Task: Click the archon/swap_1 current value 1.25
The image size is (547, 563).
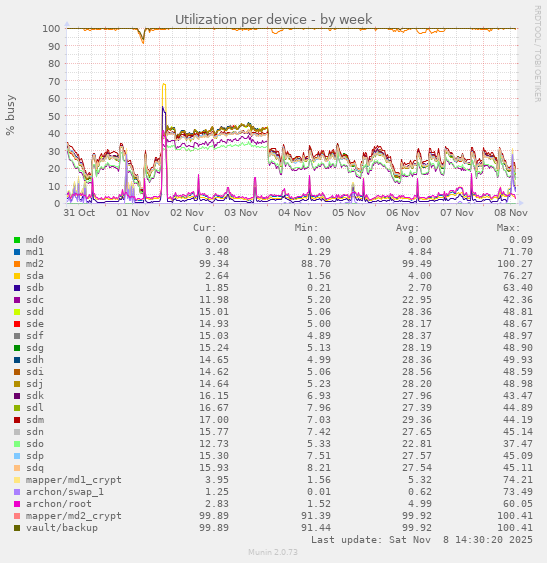Action: pos(217,492)
